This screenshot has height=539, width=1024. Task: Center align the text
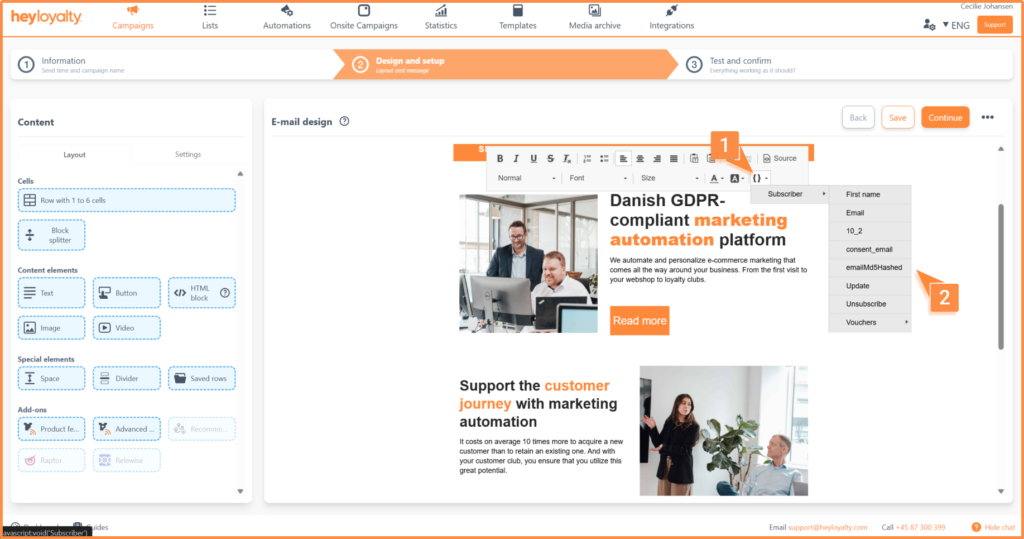(640, 158)
